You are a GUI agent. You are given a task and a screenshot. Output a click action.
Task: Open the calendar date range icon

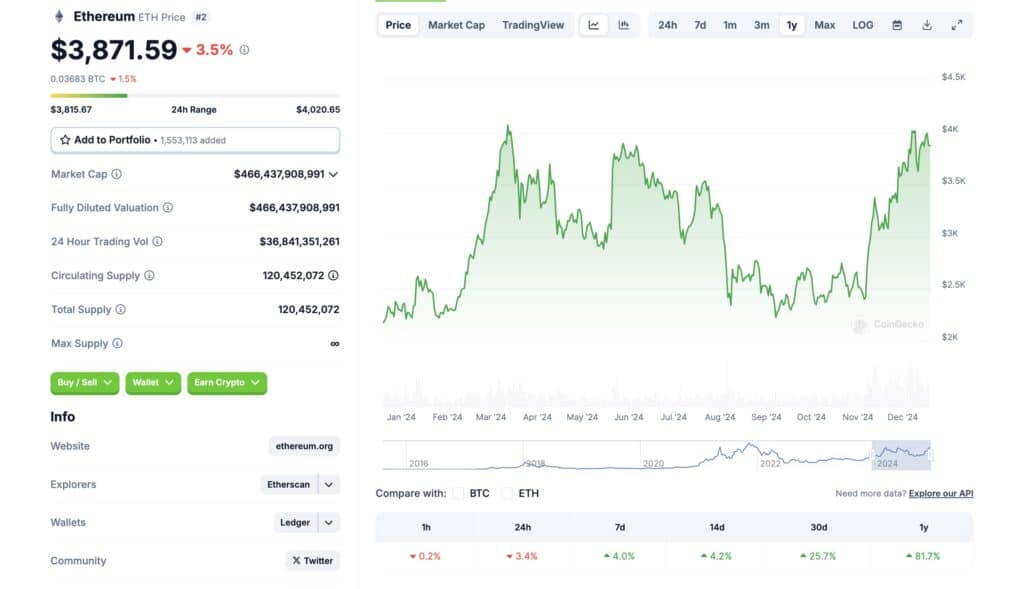point(897,25)
